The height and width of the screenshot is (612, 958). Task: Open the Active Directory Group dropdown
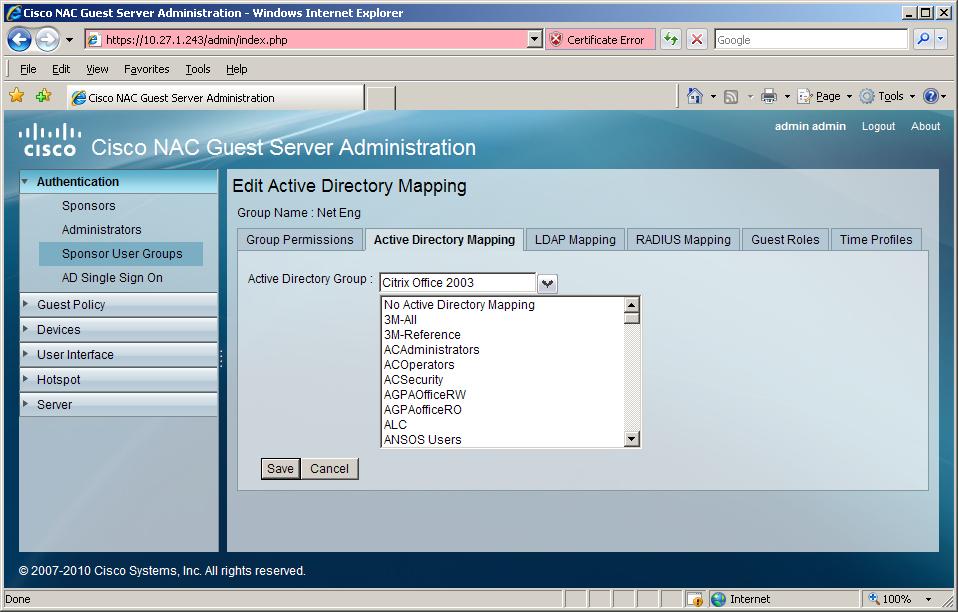[x=546, y=283]
